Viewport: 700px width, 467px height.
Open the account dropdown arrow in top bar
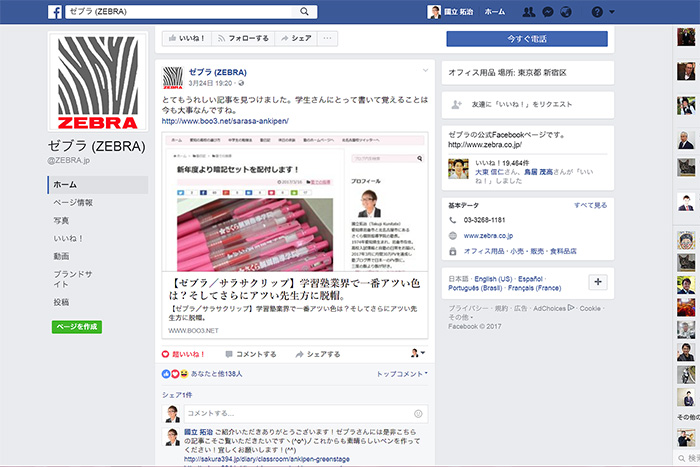(612, 12)
